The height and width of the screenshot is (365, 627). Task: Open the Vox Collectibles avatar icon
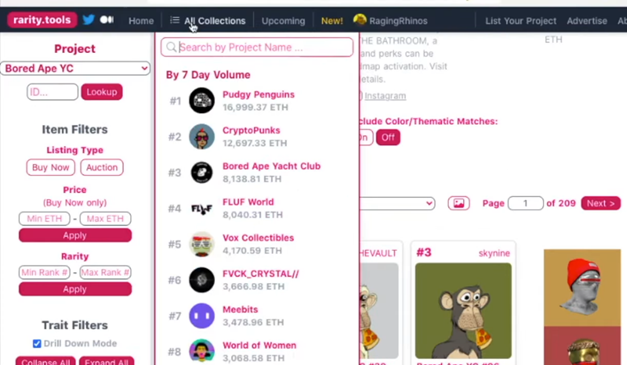[202, 244]
